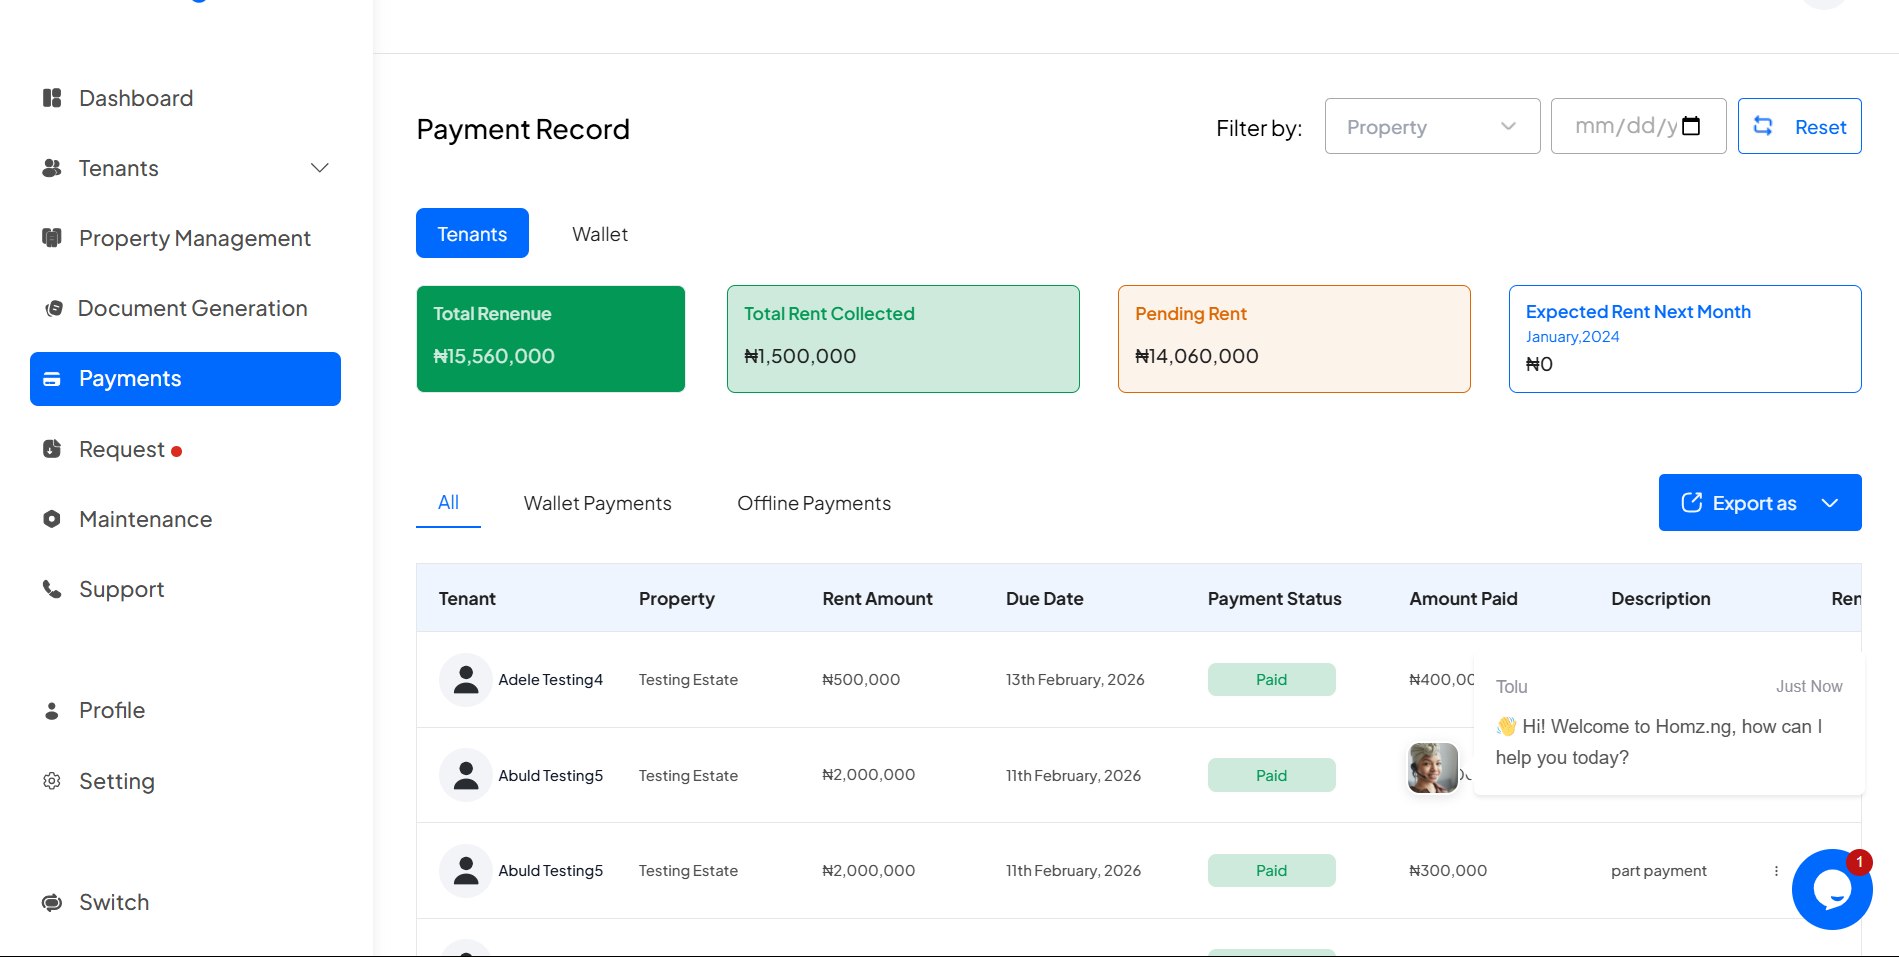Click the calendar icon in date filter
This screenshot has width=1899, height=957.
point(1691,126)
